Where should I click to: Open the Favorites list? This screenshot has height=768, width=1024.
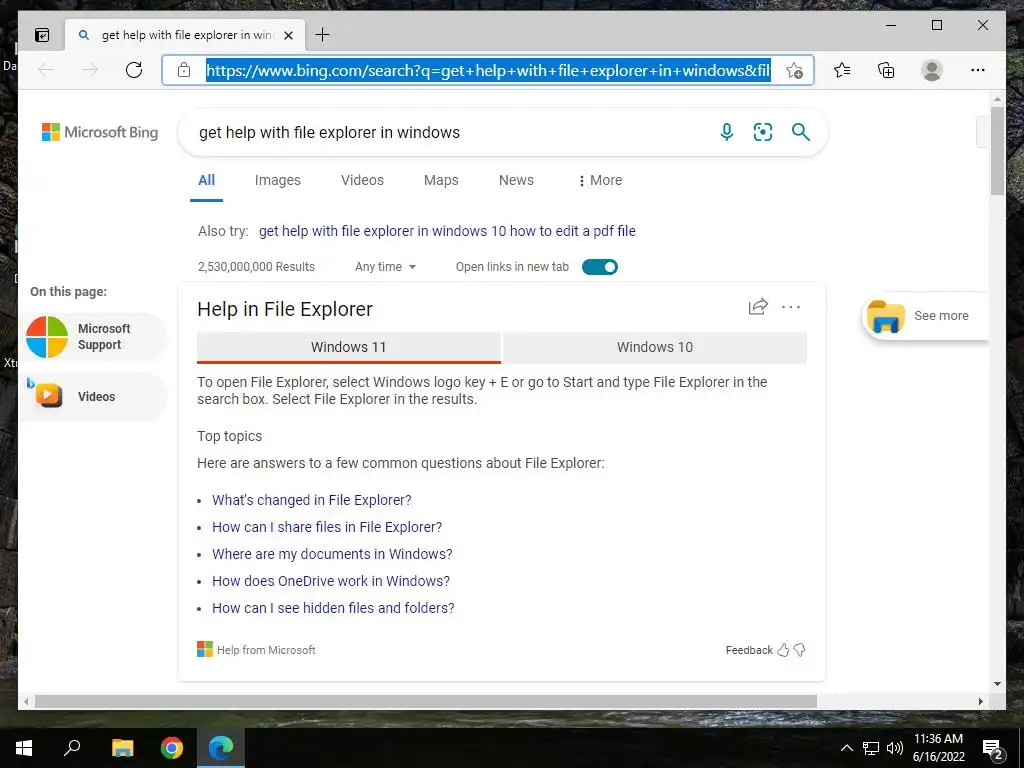coord(842,70)
